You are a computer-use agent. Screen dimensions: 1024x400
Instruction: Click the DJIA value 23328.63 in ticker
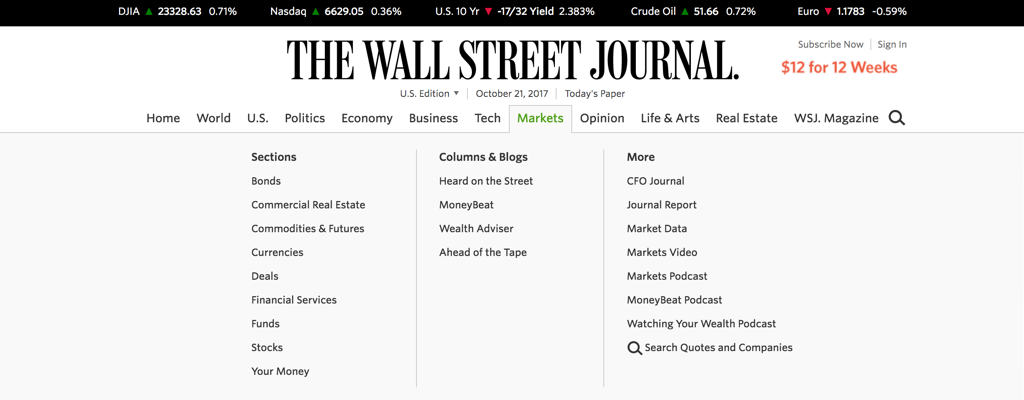tap(180, 11)
